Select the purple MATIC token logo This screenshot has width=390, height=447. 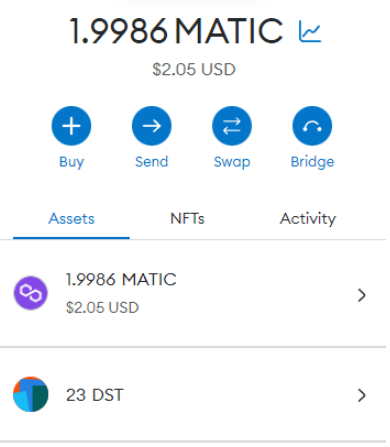31,293
